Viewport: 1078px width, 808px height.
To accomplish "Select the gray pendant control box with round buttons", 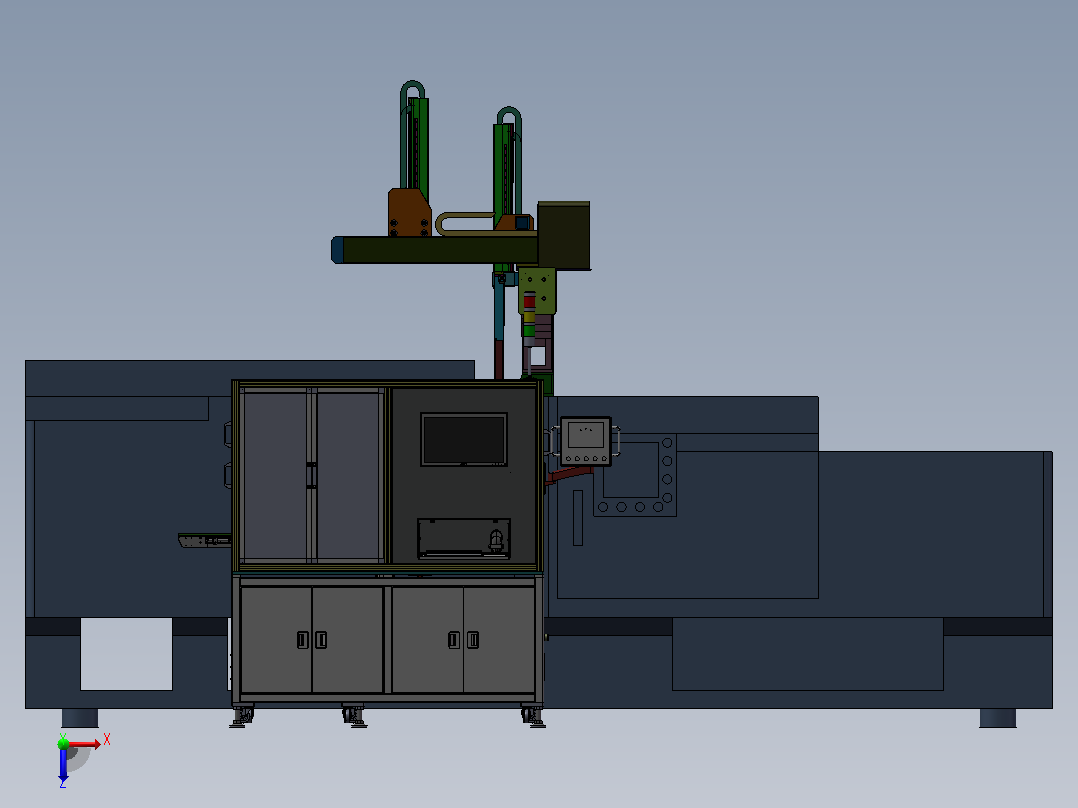I will pyautogui.click(x=586, y=441).
